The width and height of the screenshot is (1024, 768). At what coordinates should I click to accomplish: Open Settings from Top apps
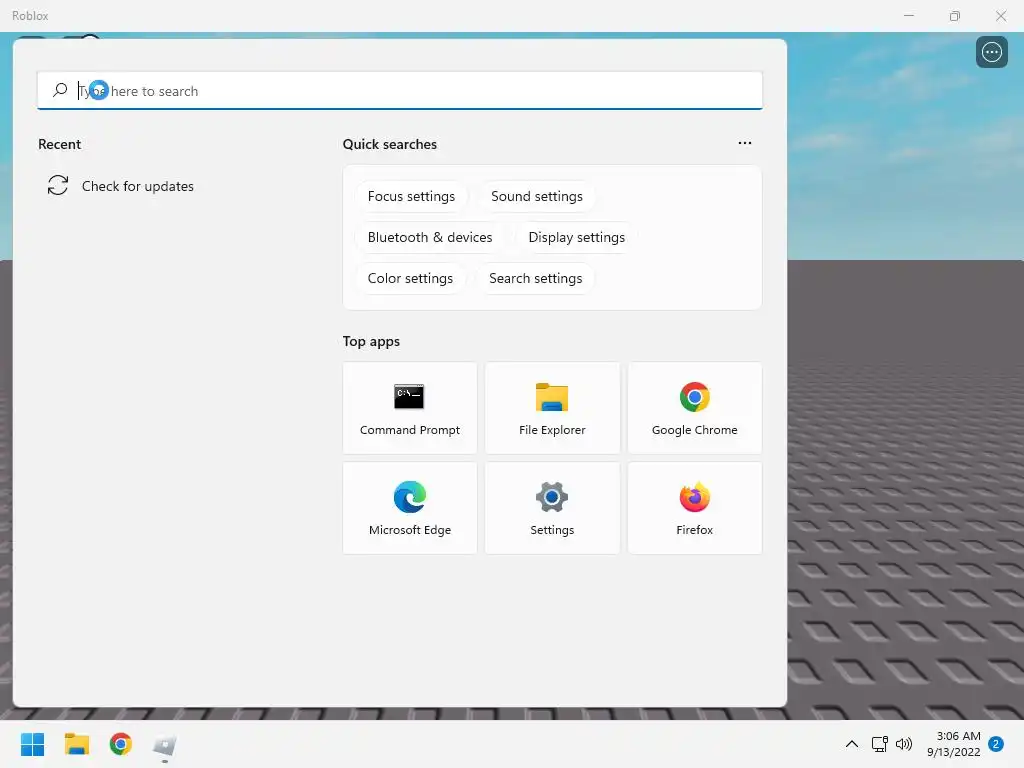click(x=552, y=508)
